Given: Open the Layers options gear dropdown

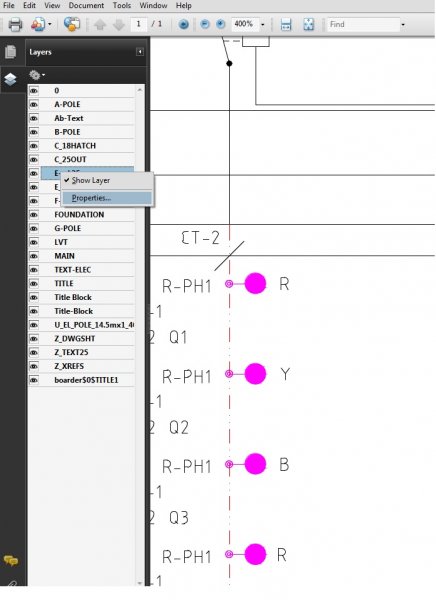Looking at the screenshot, I should [37, 75].
